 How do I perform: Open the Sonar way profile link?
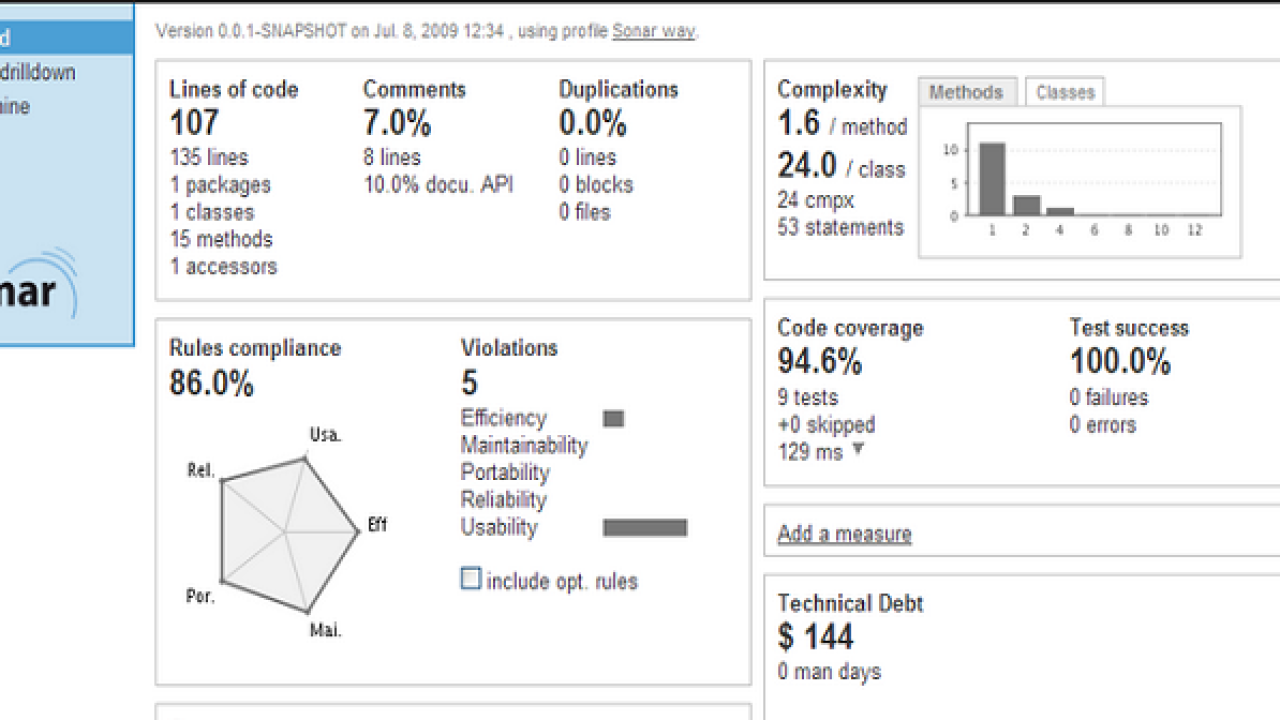[654, 31]
